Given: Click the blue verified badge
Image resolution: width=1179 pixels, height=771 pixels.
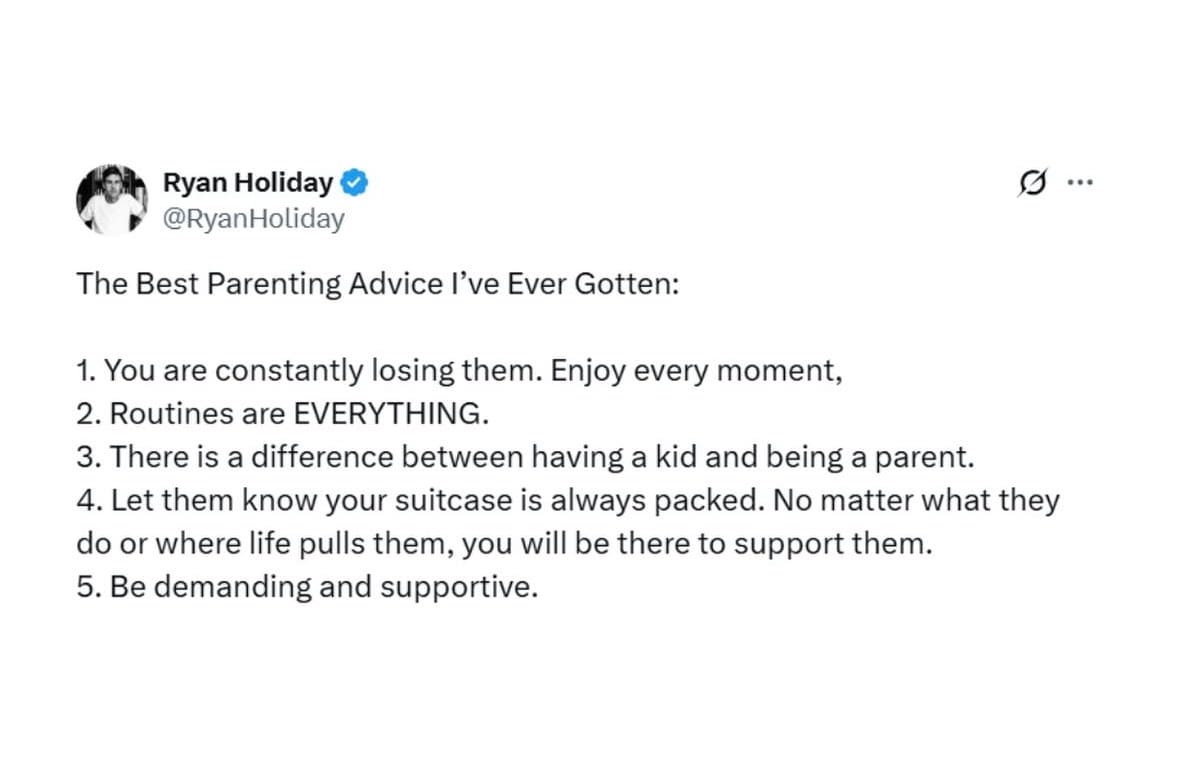Looking at the screenshot, I should point(354,183).
